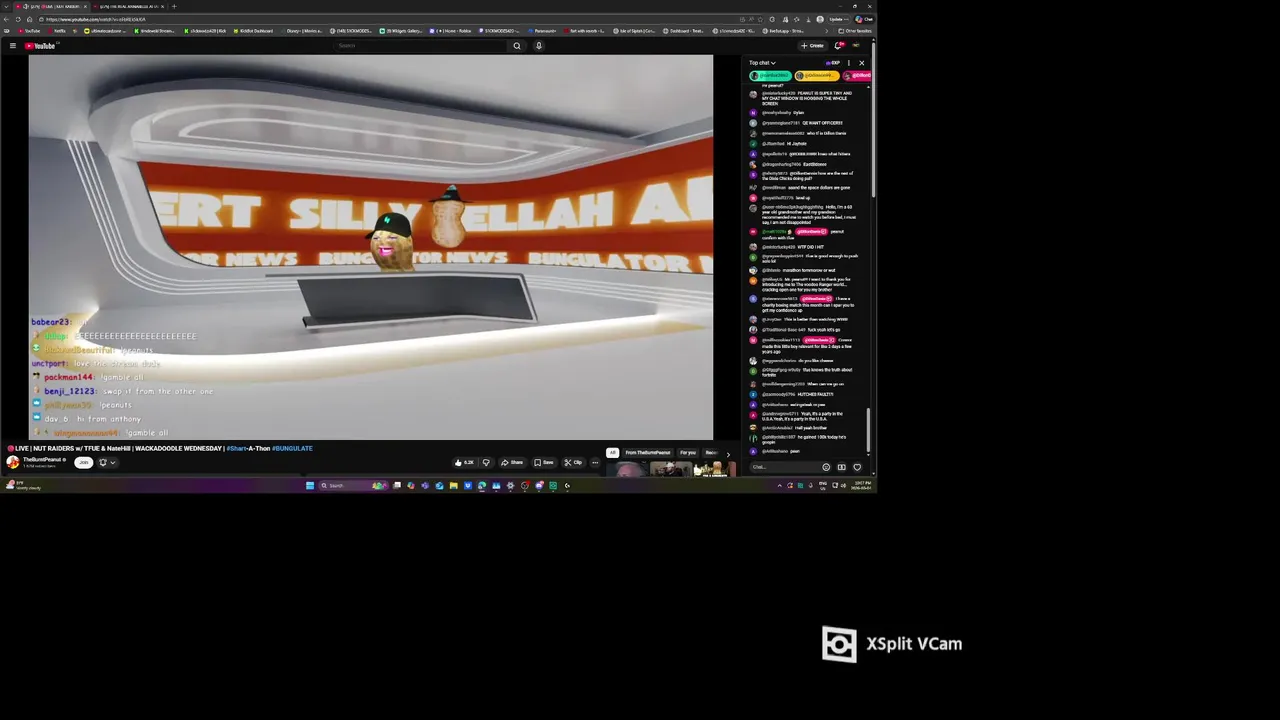This screenshot has height=720, width=1280.
Task: Switch to the second browser tab
Action: tap(130, 6)
